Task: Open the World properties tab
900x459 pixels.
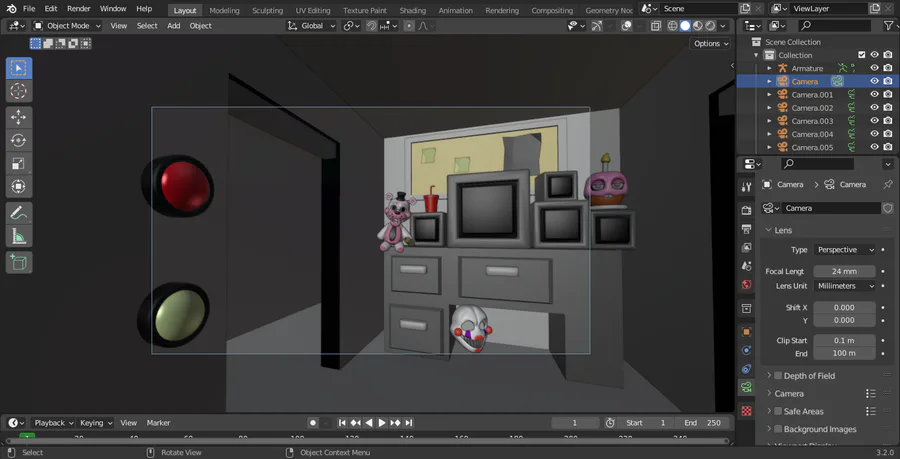Action: coord(746,285)
